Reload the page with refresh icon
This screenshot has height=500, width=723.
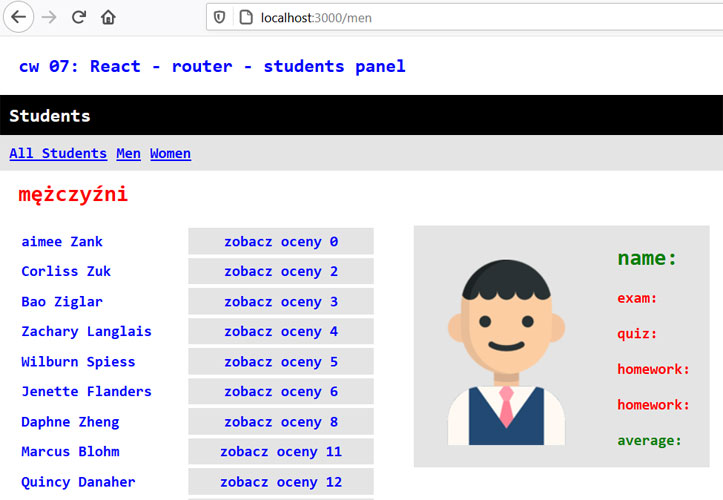(x=78, y=17)
